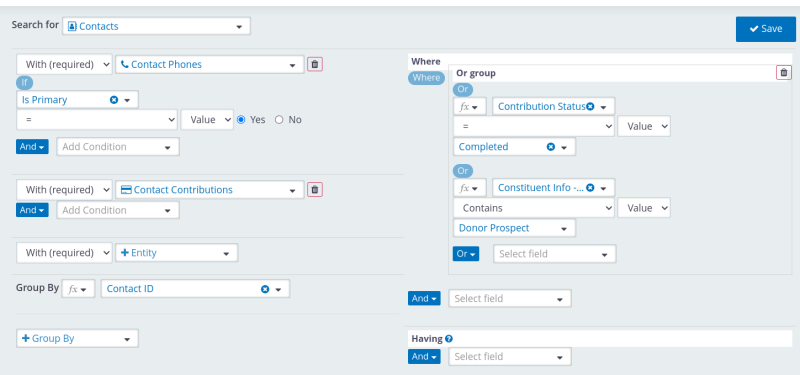Image resolution: width=800 pixels, height=375 pixels.
Task: Click the Having Select field input
Action: coord(510,357)
